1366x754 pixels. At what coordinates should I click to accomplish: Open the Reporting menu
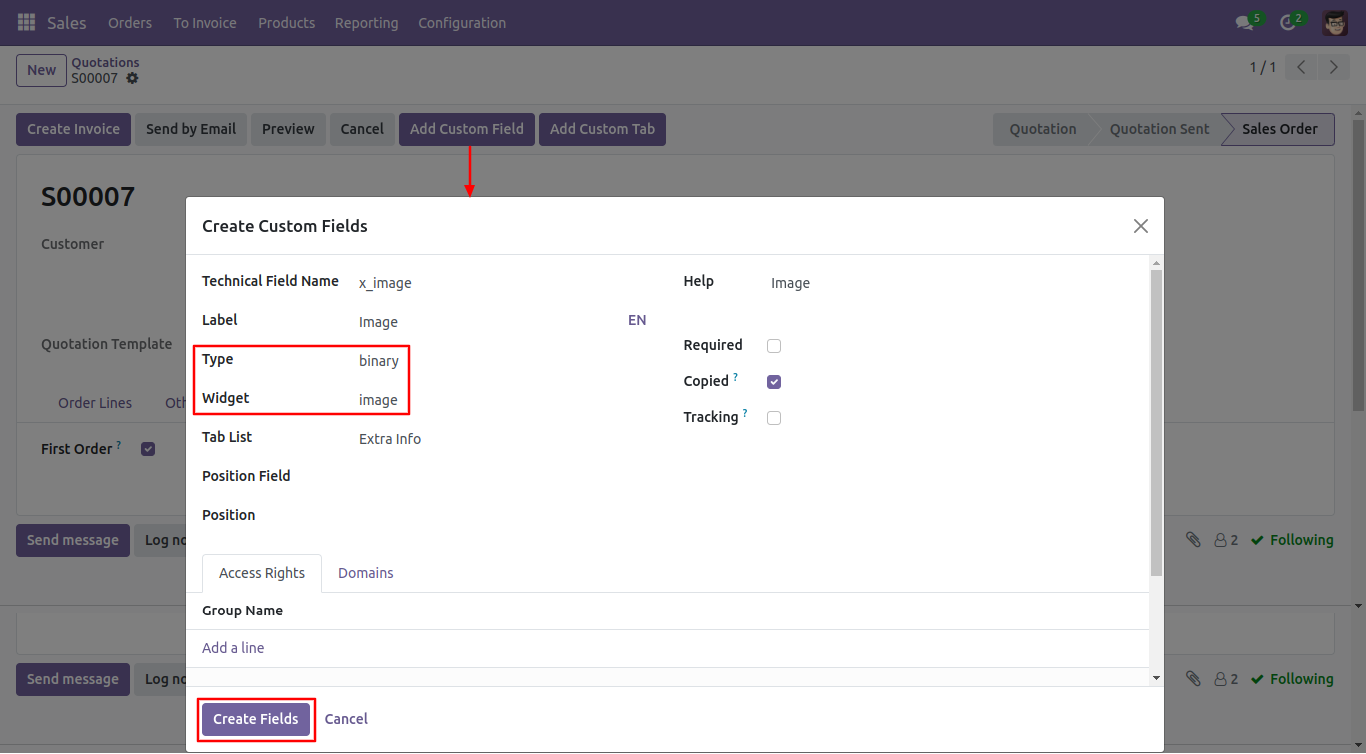click(x=366, y=22)
